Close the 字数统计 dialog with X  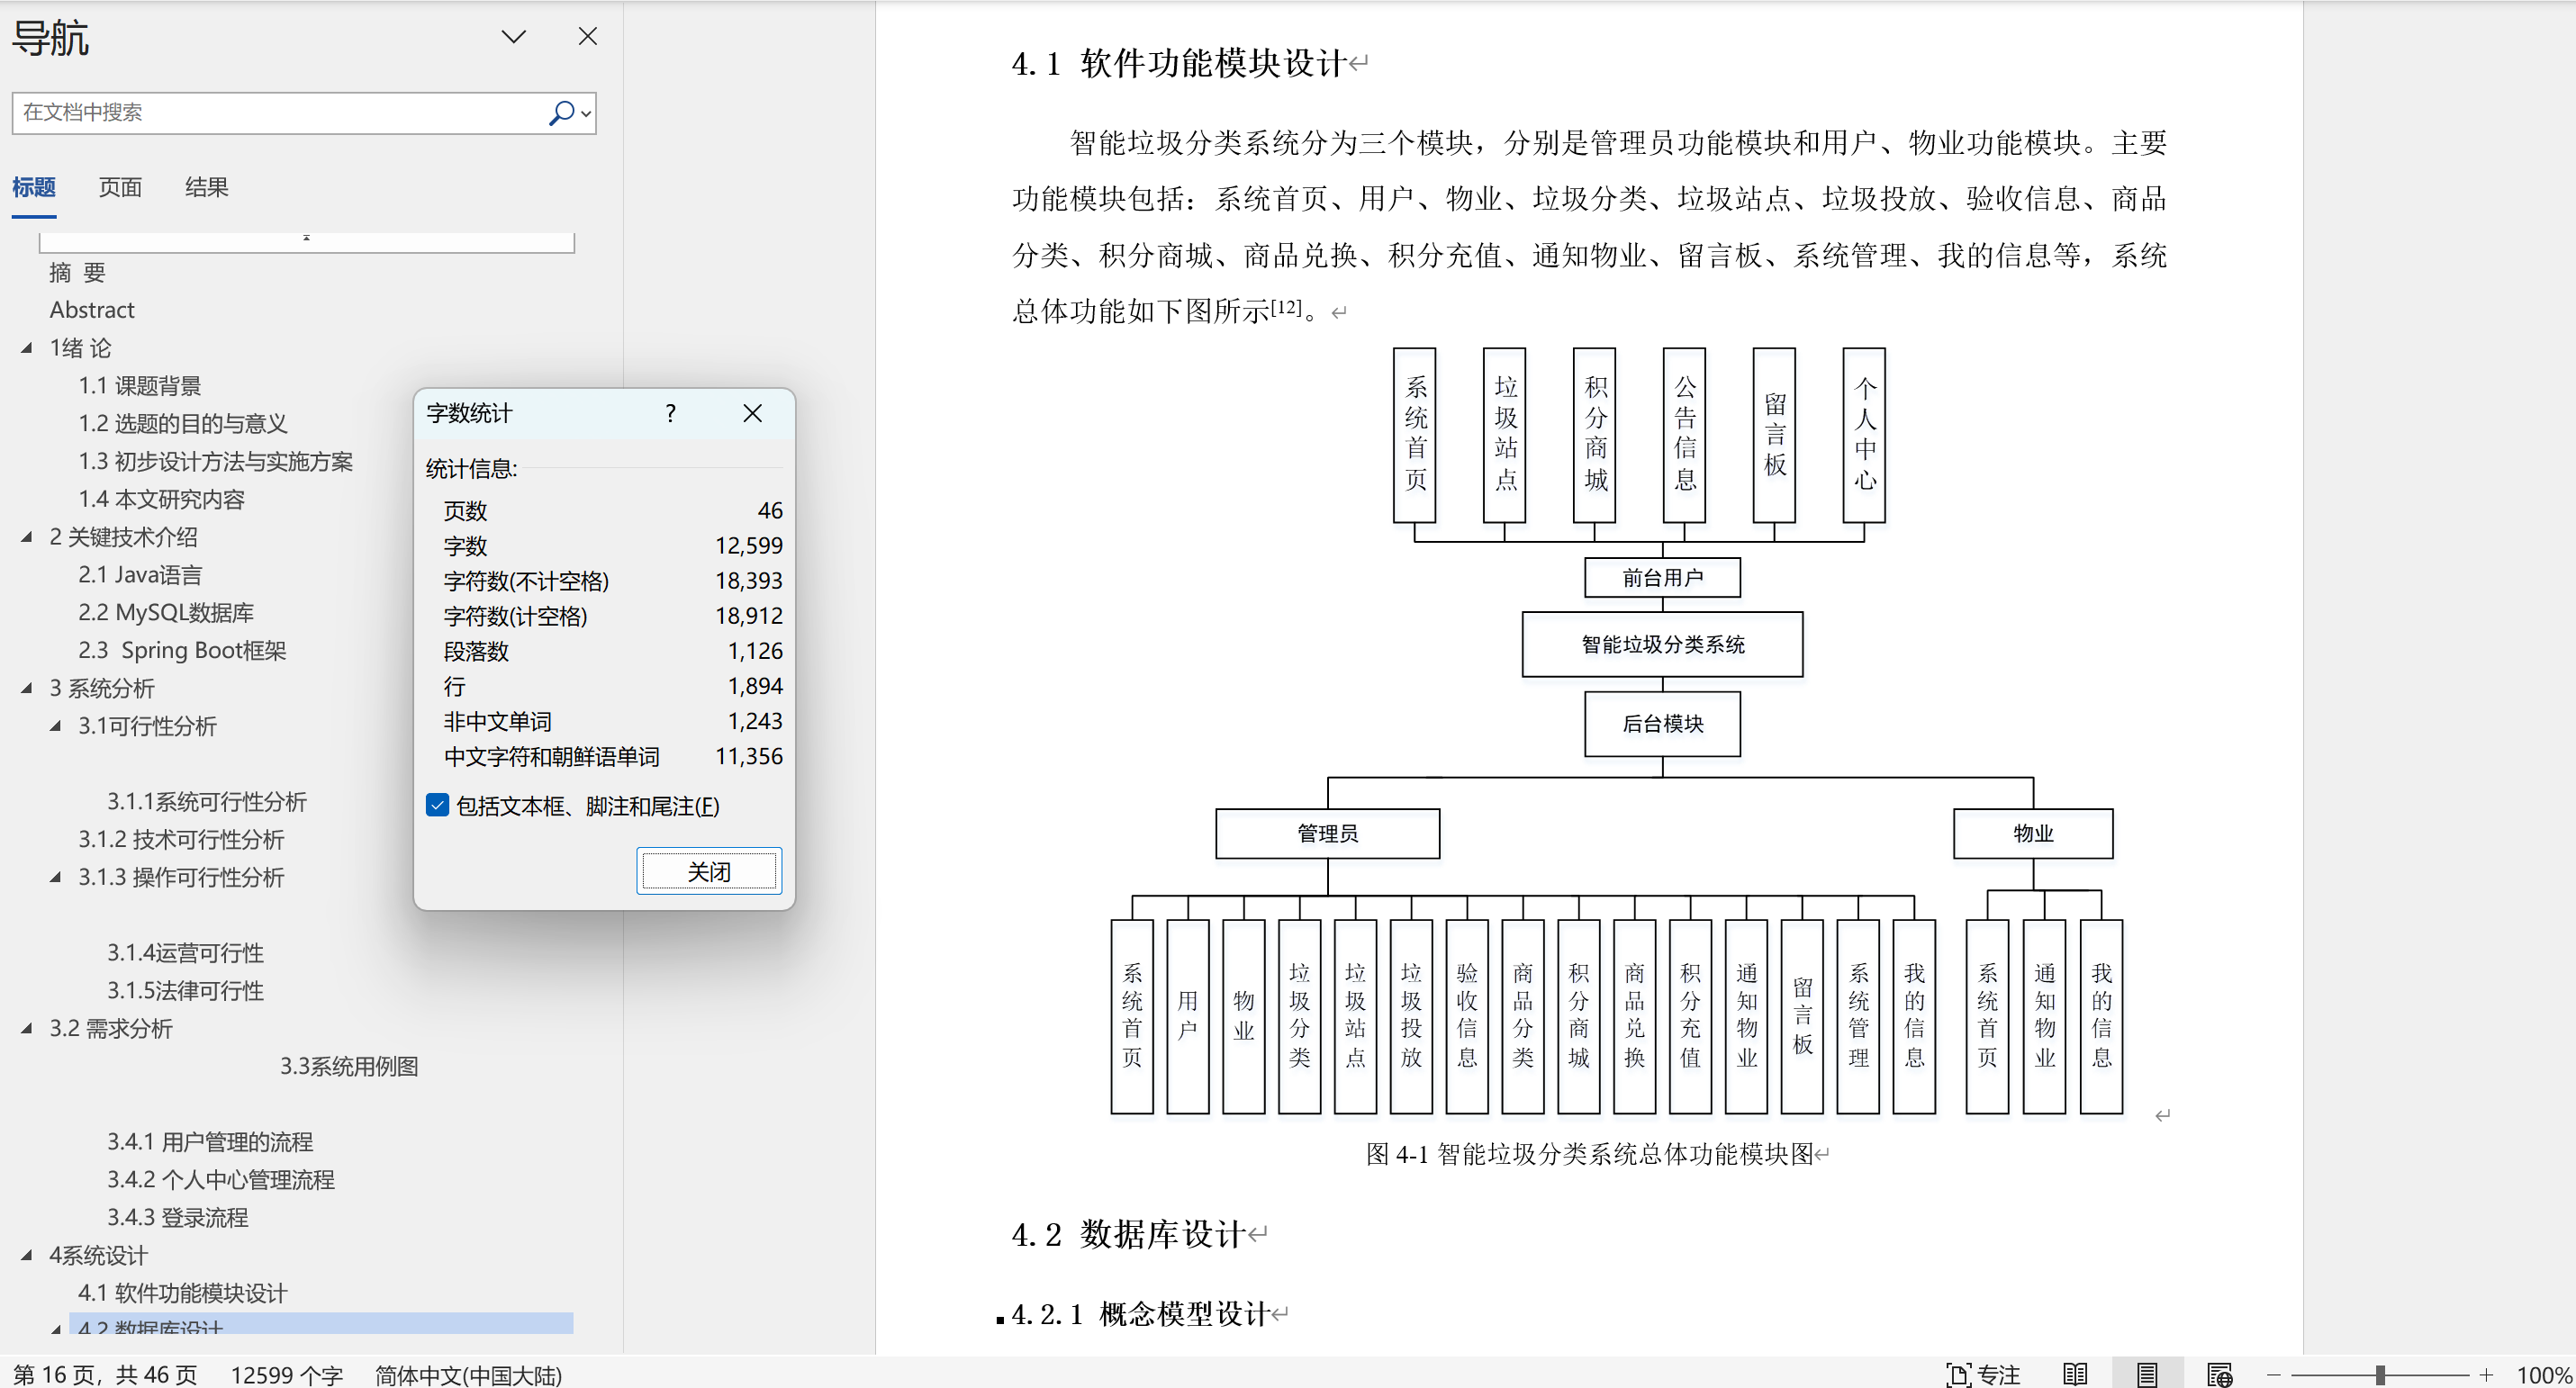point(753,413)
